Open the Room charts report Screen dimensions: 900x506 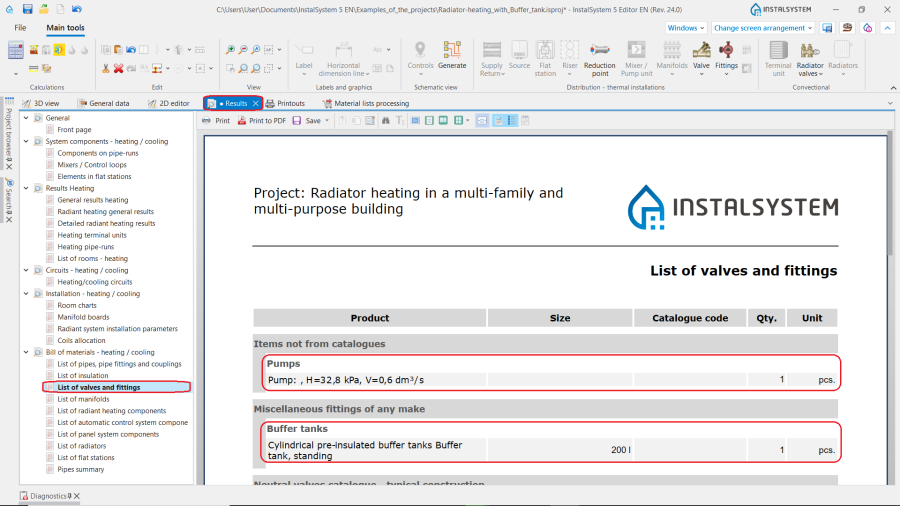click(x=77, y=305)
